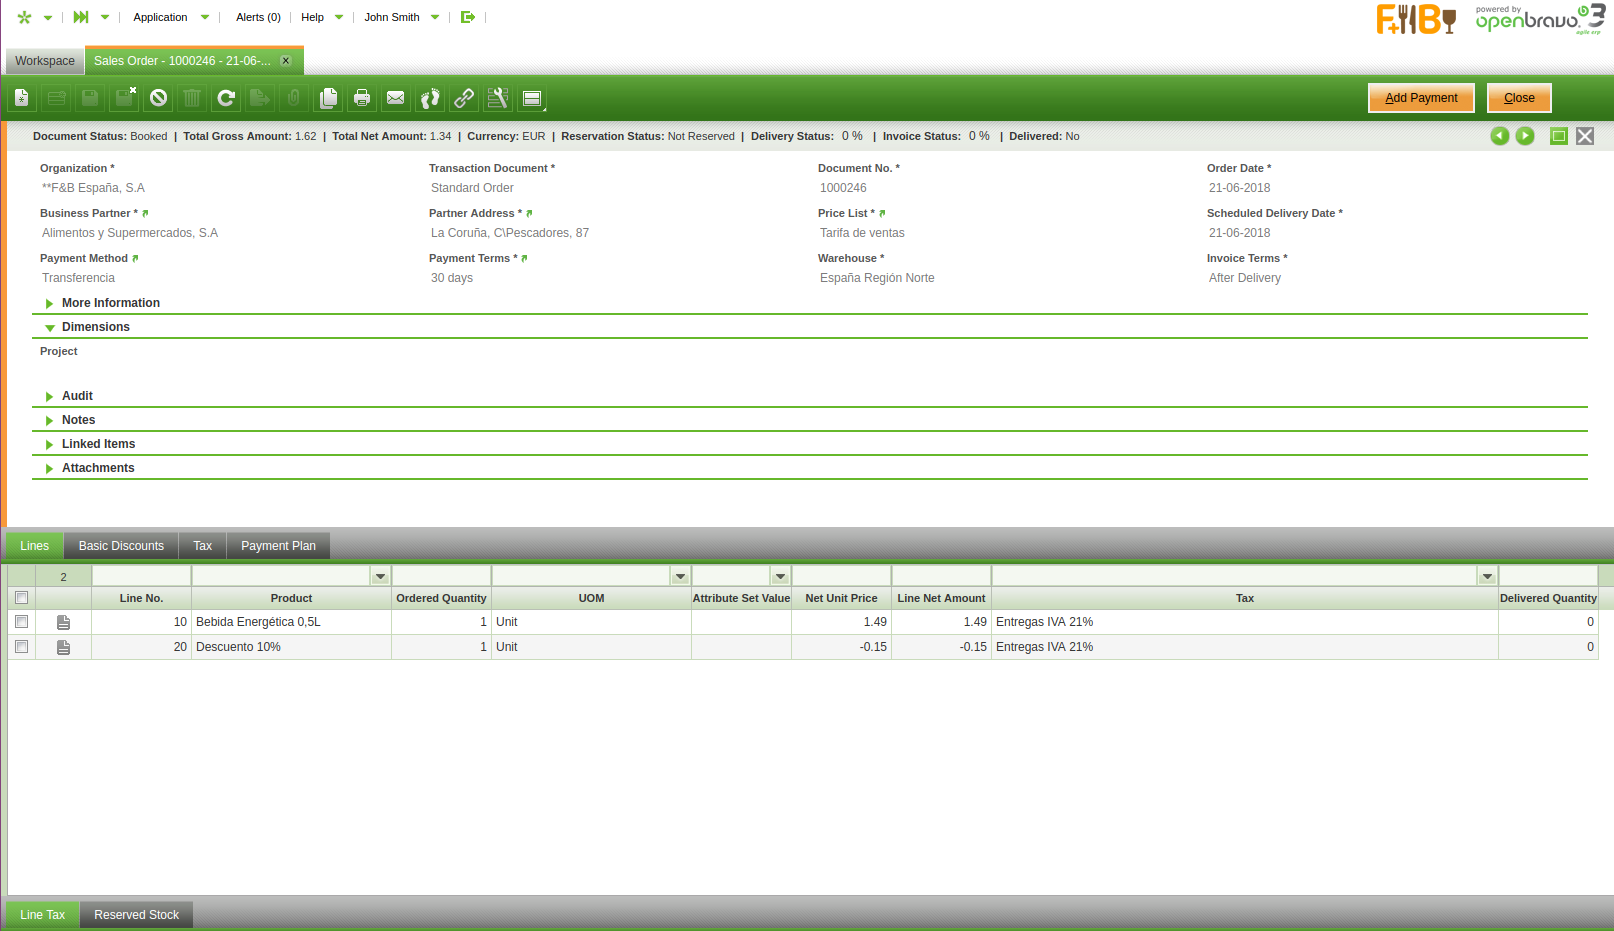Email the sales order via envelope icon
The height and width of the screenshot is (931, 1614).
(x=396, y=98)
